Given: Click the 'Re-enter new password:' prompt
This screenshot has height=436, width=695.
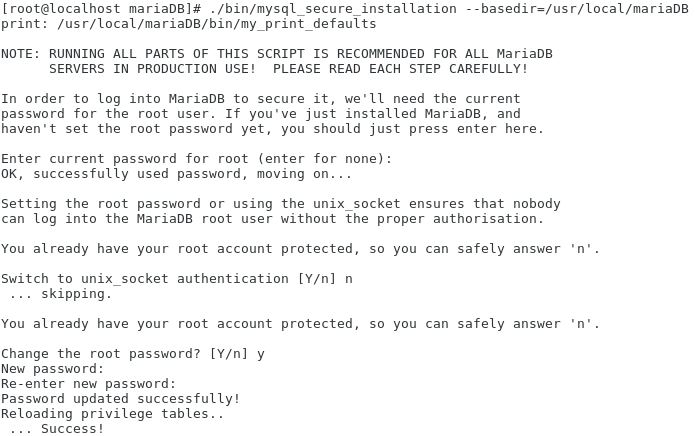Looking at the screenshot, I should point(89,384).
